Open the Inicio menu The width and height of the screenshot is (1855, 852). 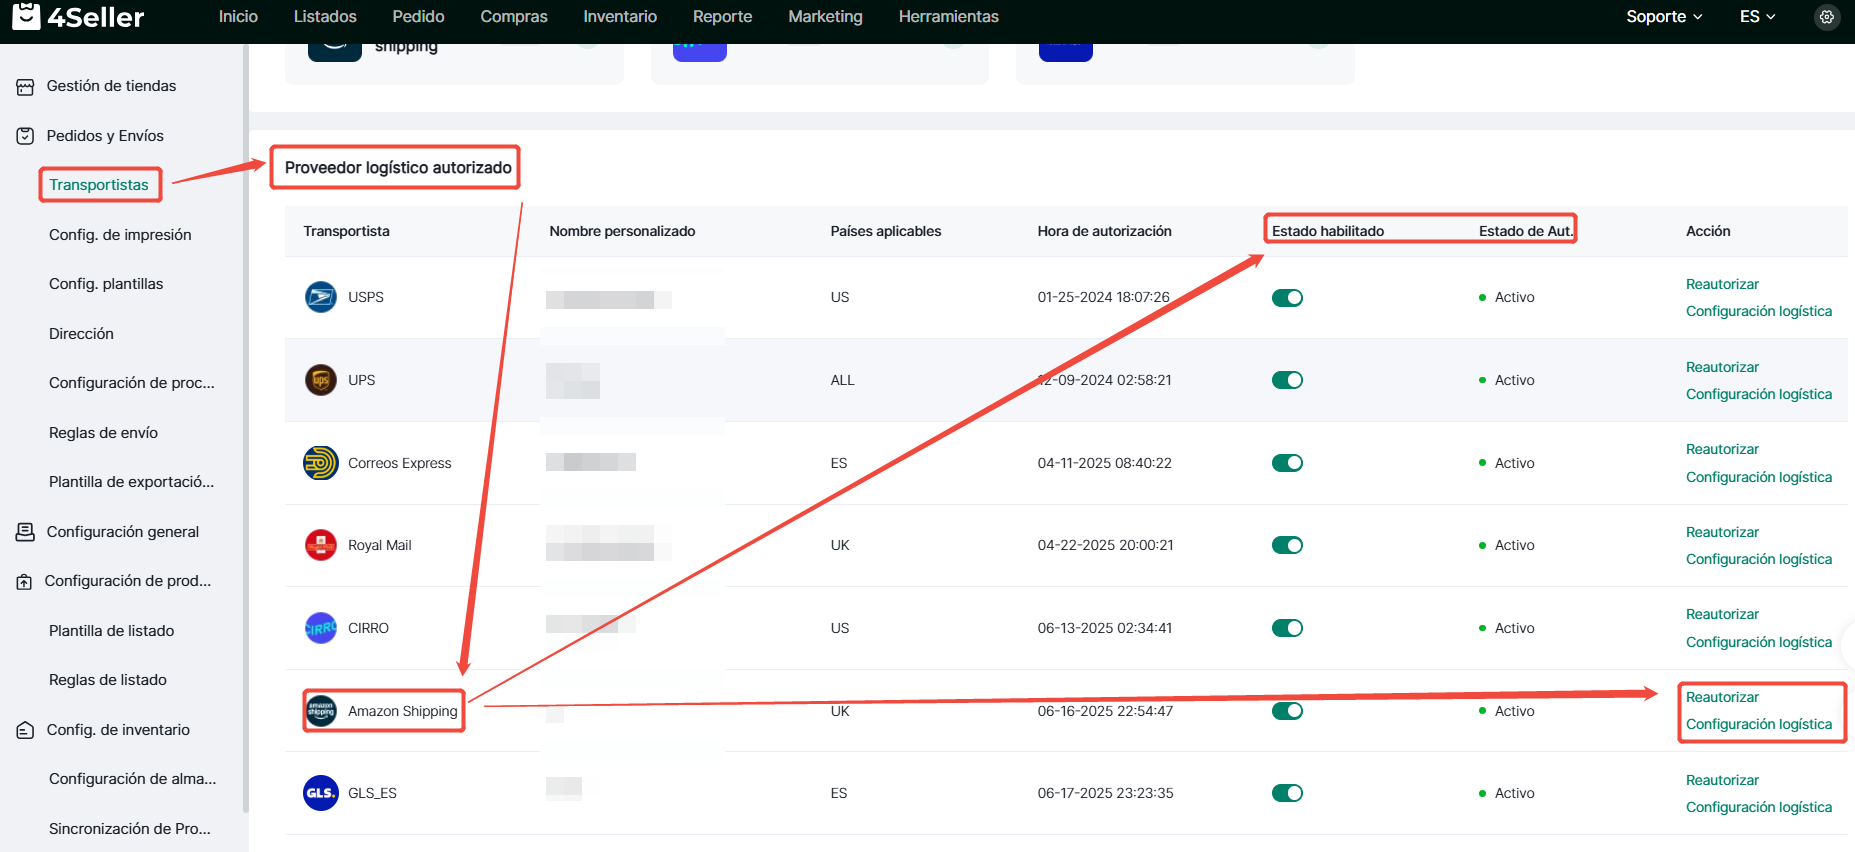coord(238,17)
